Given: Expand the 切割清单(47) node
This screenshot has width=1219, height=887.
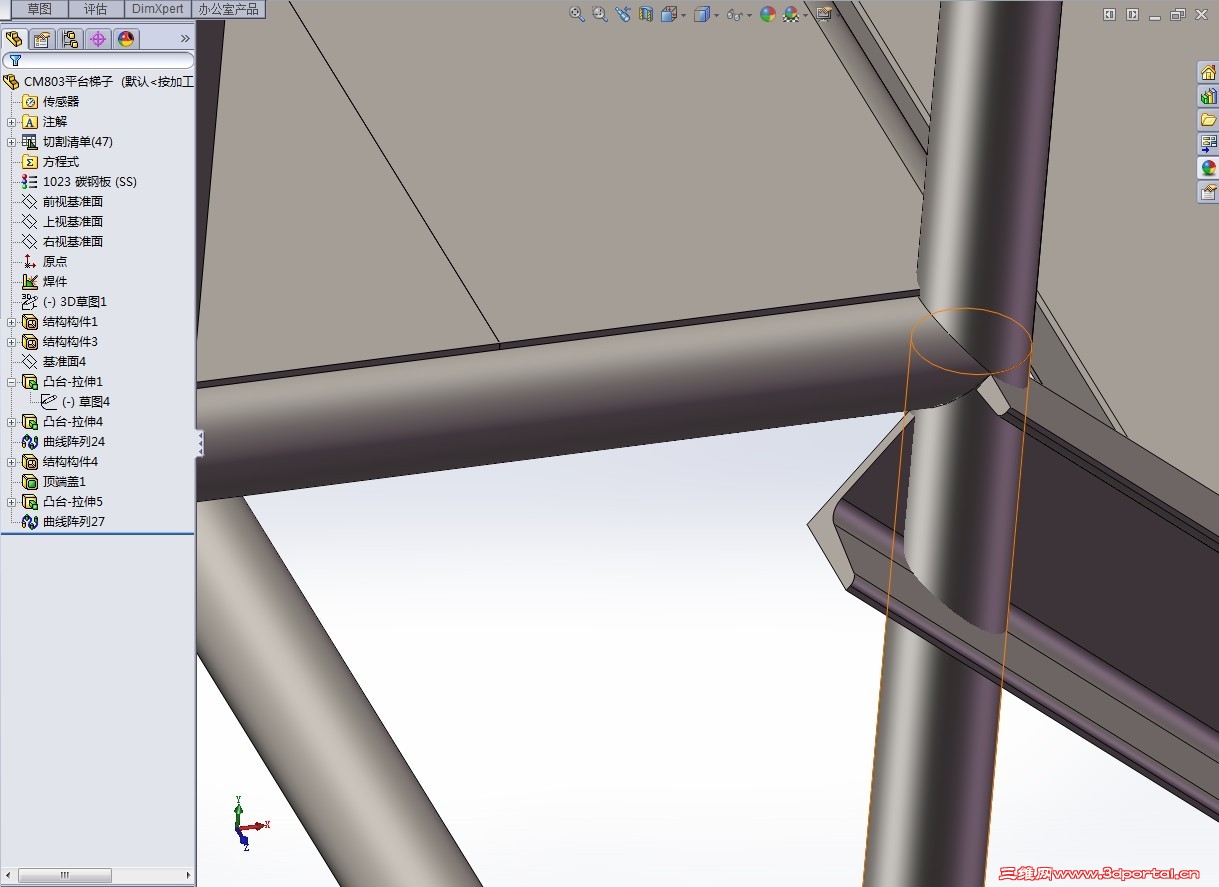Looking at the screenshot, I should pyautogui.click(x=12, y=142).
